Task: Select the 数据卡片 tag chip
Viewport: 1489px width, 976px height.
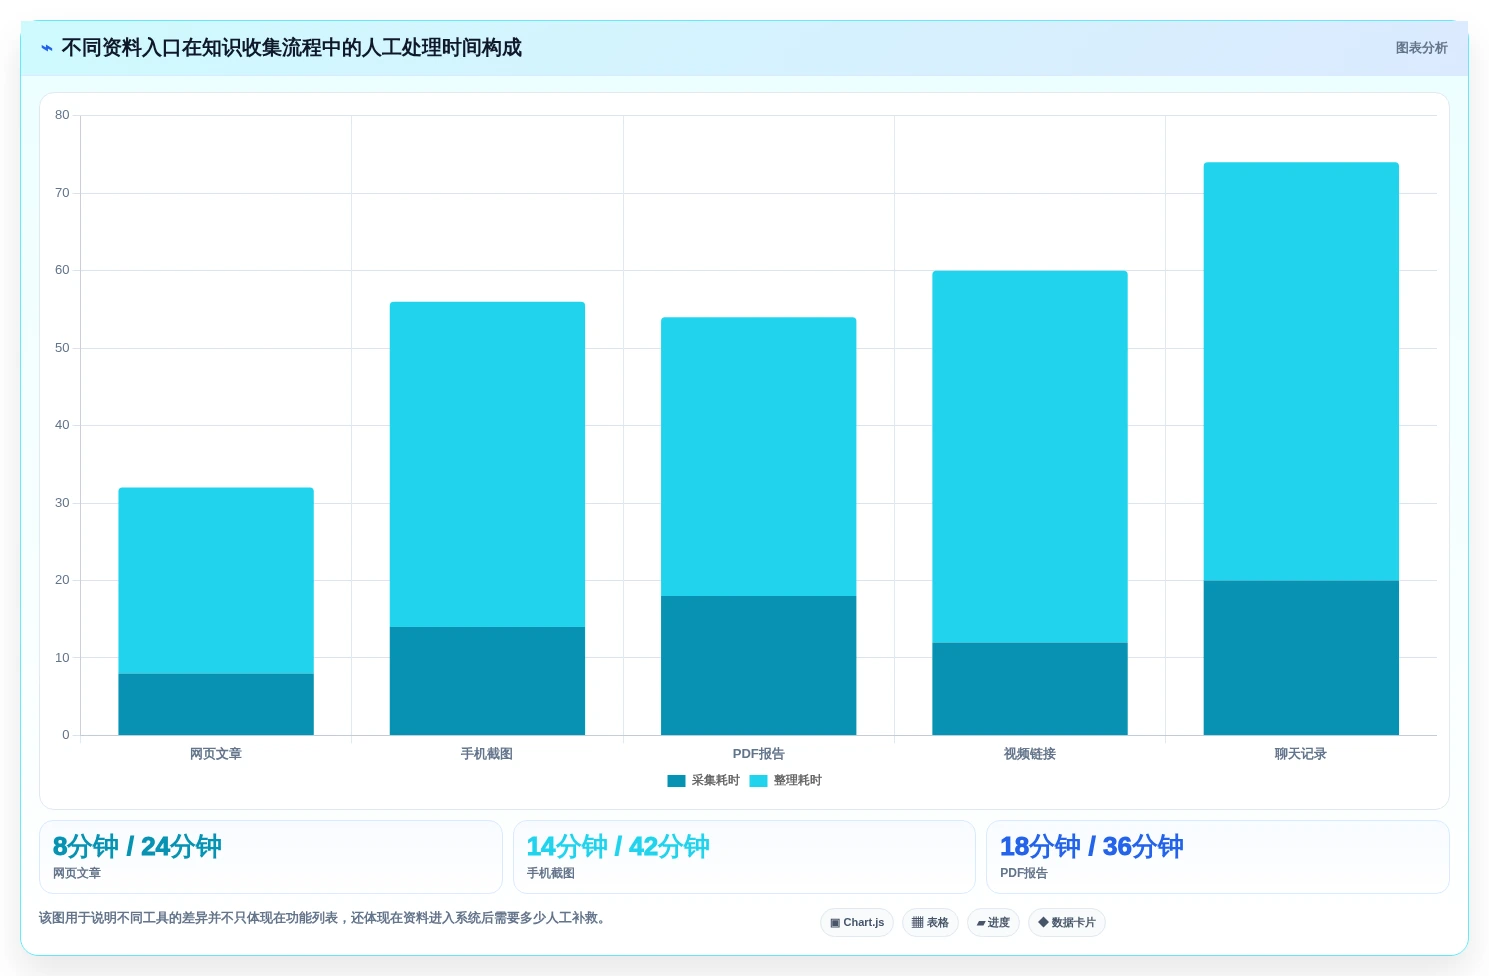Action: tap(1066, 923)
